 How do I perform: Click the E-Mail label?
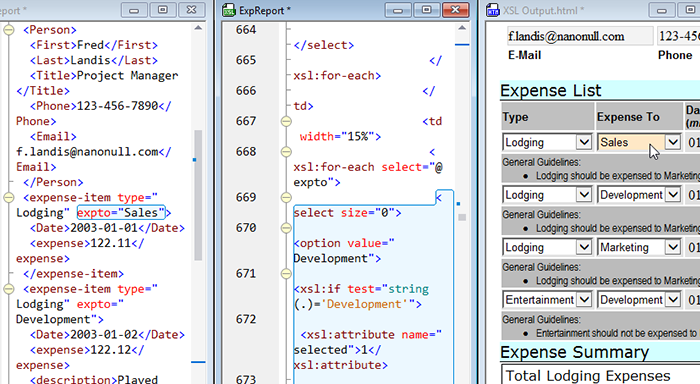click(x=525, y=55)
